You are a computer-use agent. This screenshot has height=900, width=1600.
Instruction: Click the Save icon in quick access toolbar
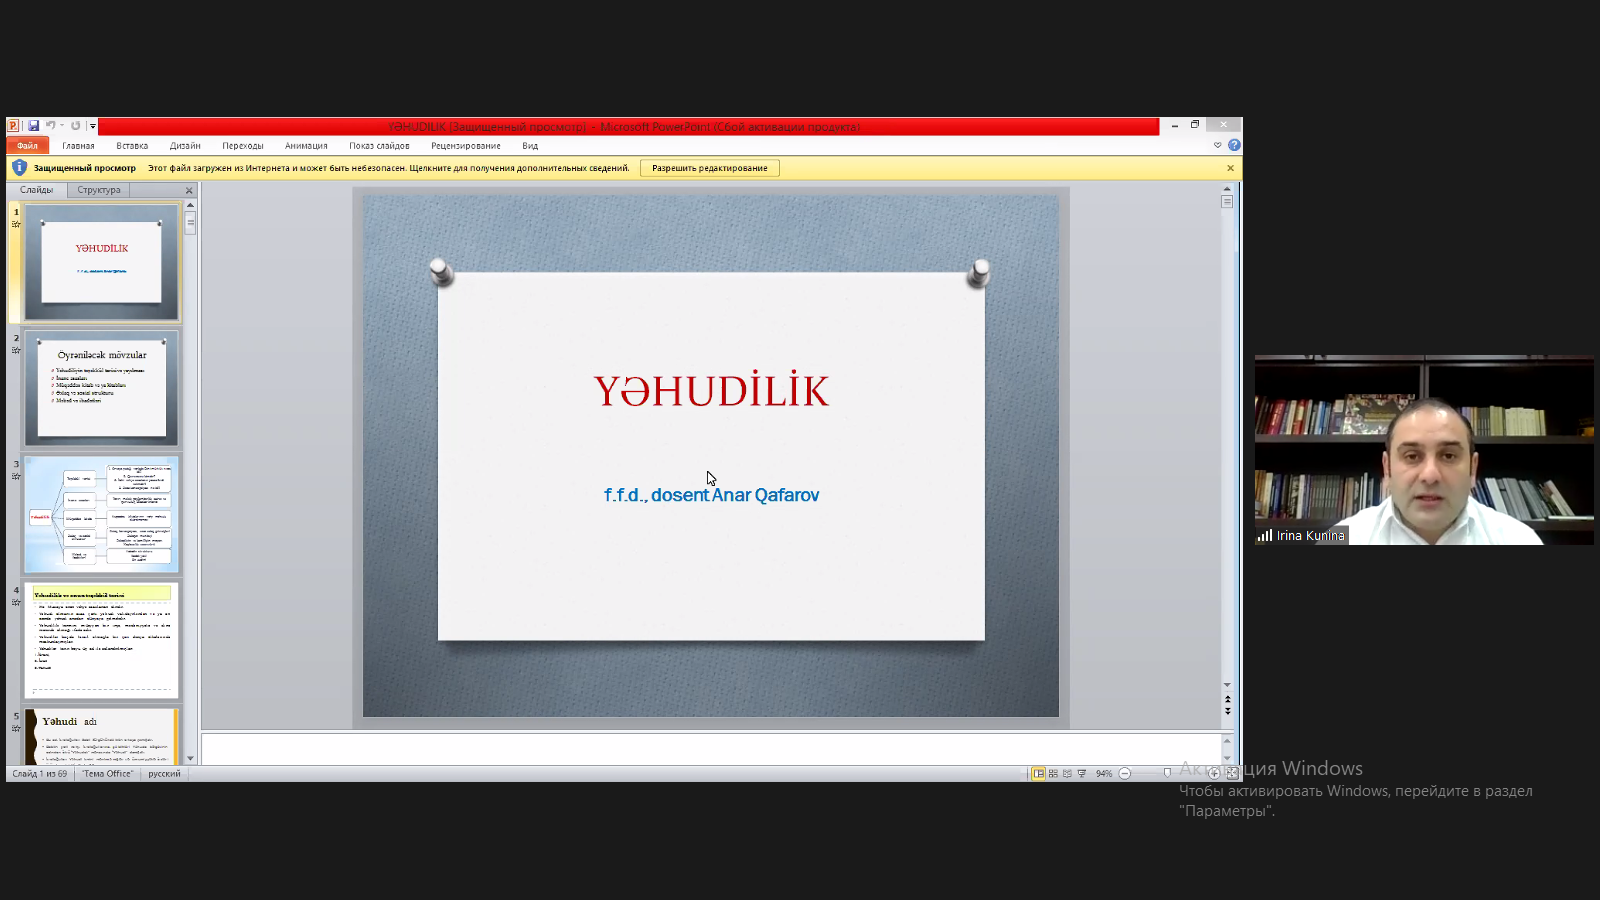pyautogui.click(x=33, y=126)
